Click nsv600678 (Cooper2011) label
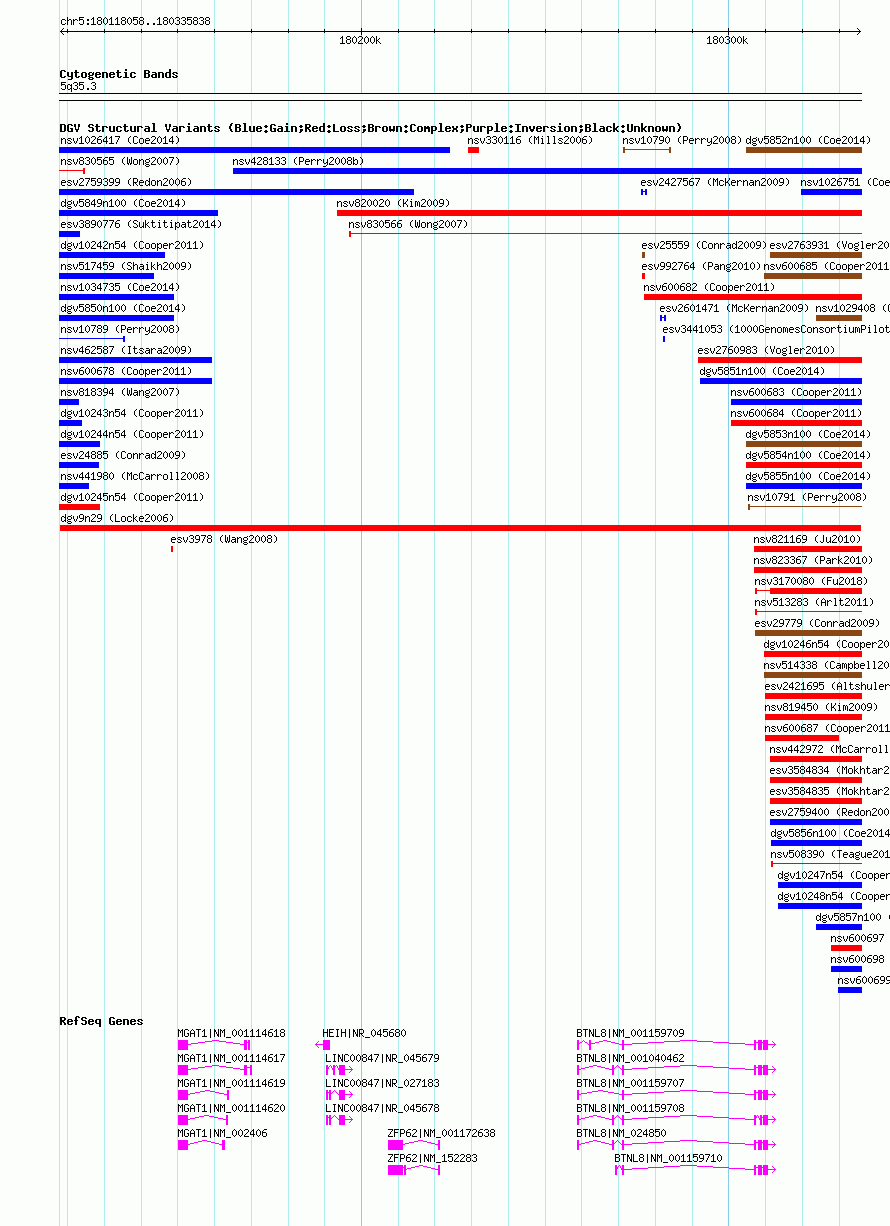 (125, 372)
